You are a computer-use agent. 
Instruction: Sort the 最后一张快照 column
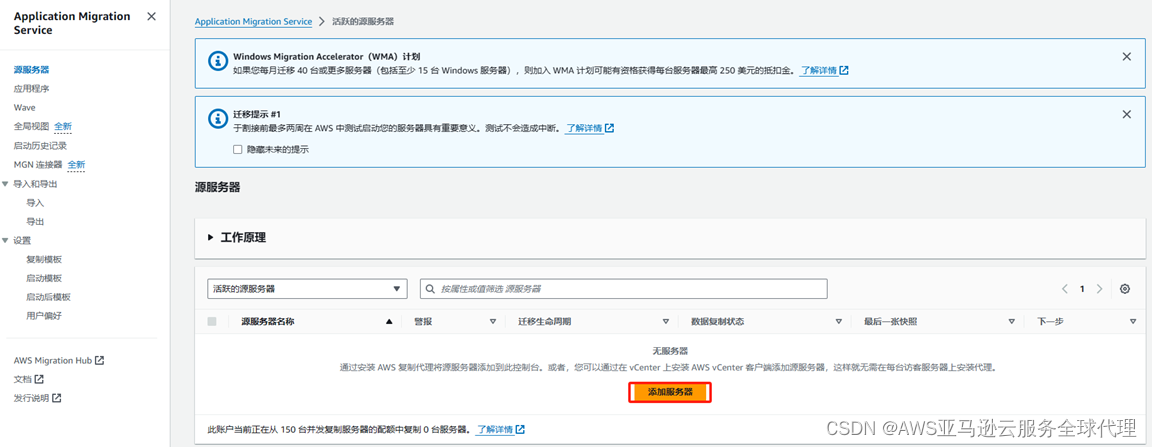pyautogui.click(x=1012, y=322)
